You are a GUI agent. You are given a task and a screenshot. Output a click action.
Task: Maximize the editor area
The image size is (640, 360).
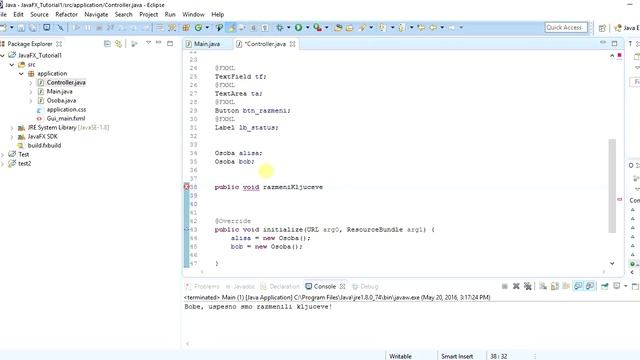[614, 43]
